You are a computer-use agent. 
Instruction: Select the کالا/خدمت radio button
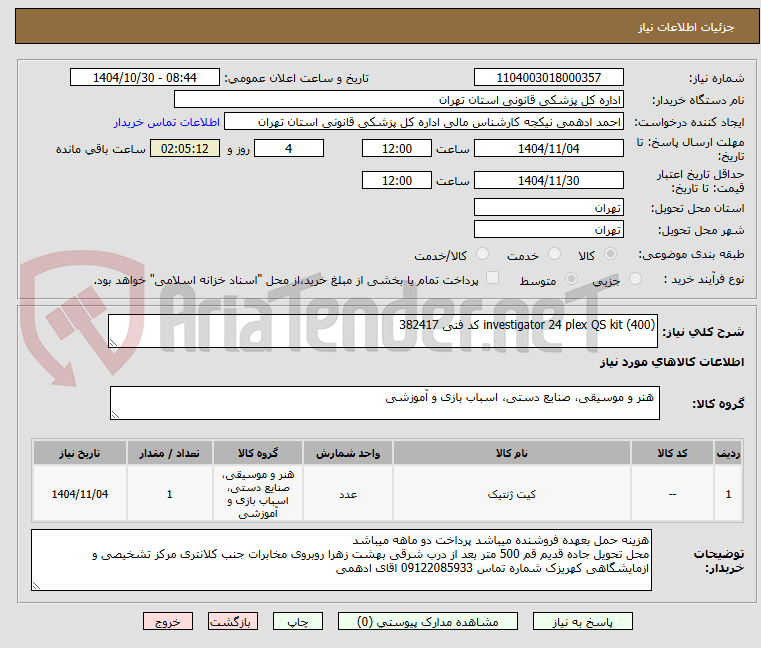coord(482,254)
